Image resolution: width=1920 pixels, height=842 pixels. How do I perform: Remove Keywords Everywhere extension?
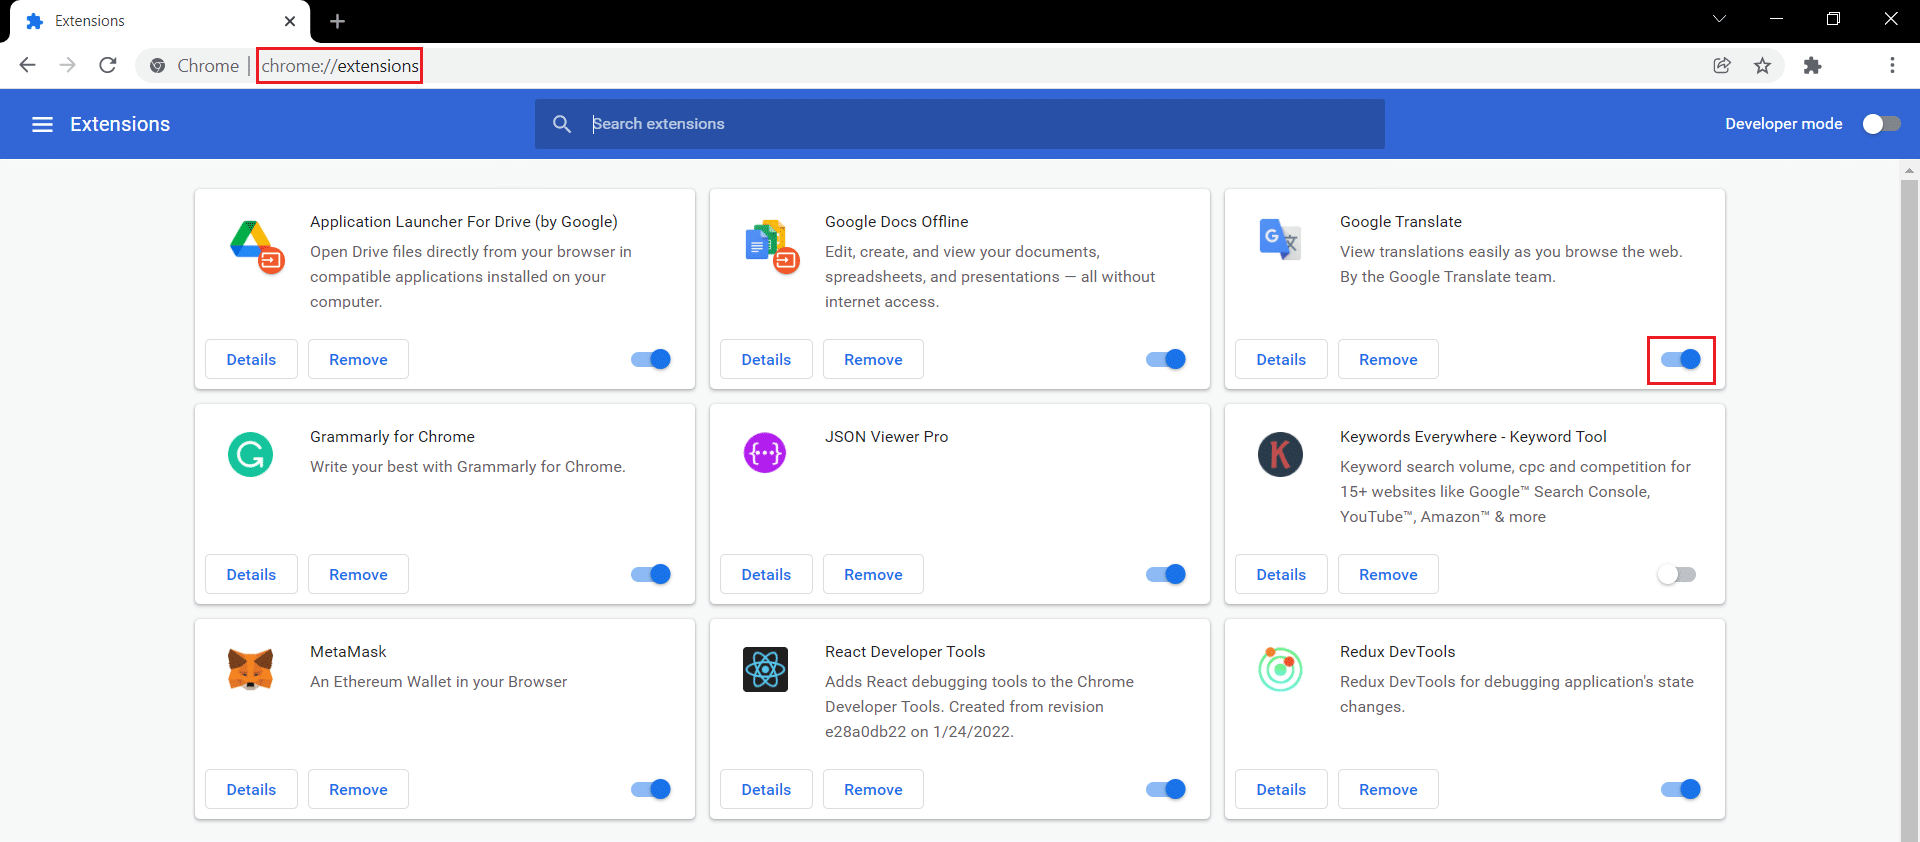click(1388, 574)
